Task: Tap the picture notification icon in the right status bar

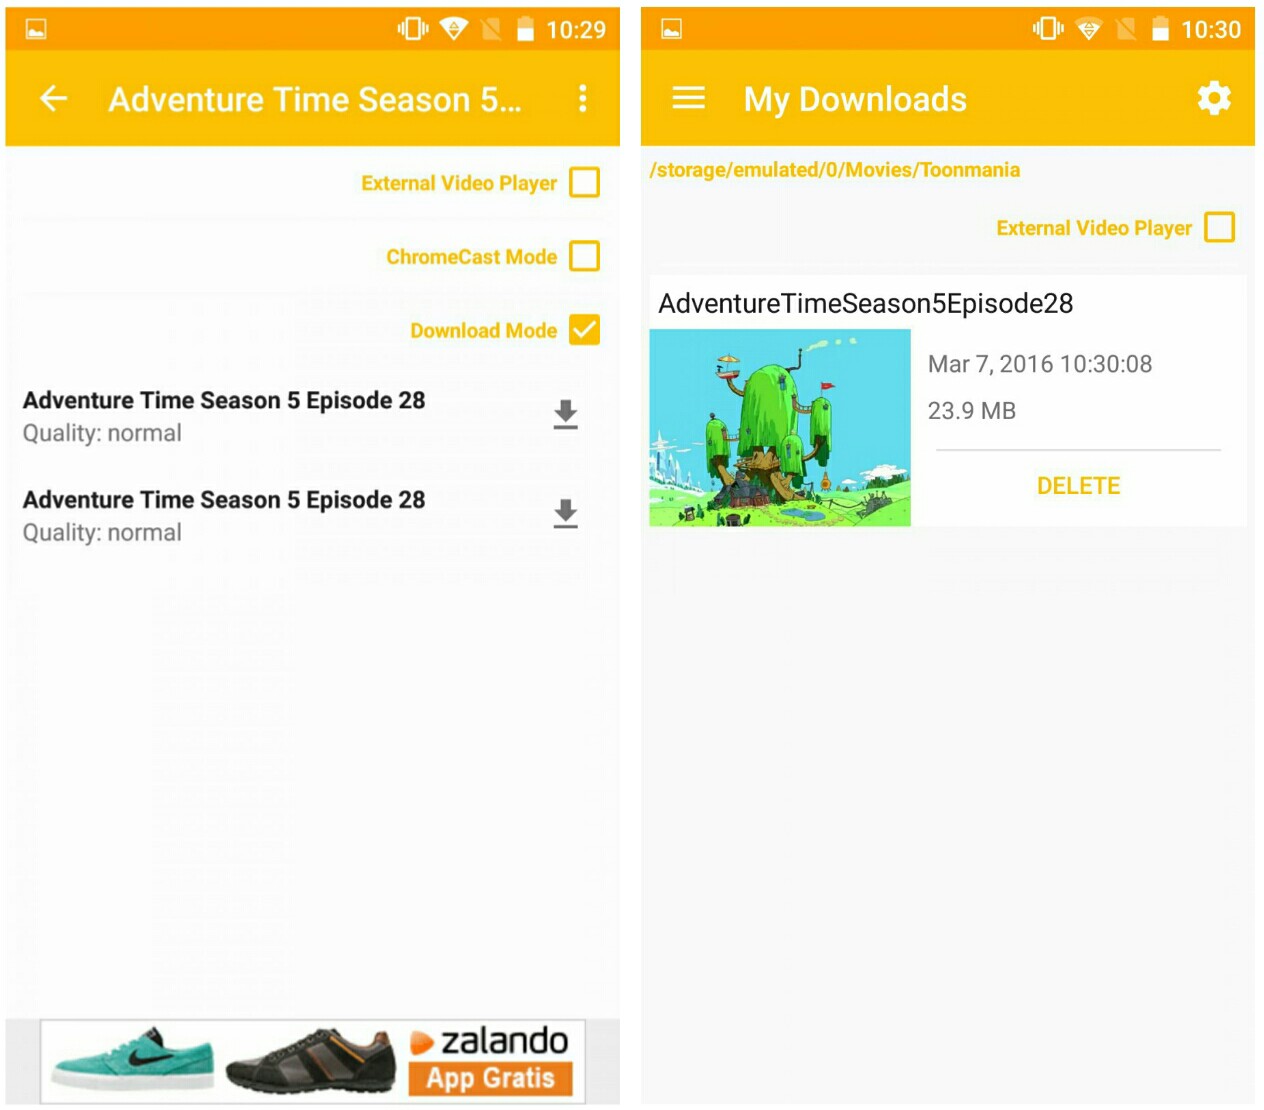Action: click(x=672, y=29)
